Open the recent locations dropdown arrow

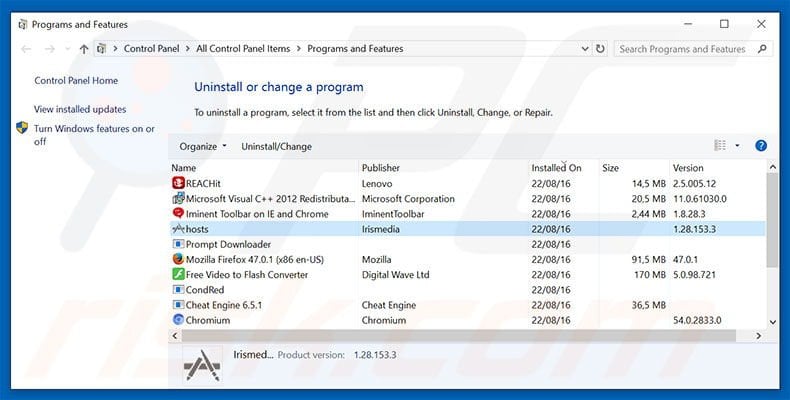68,49
